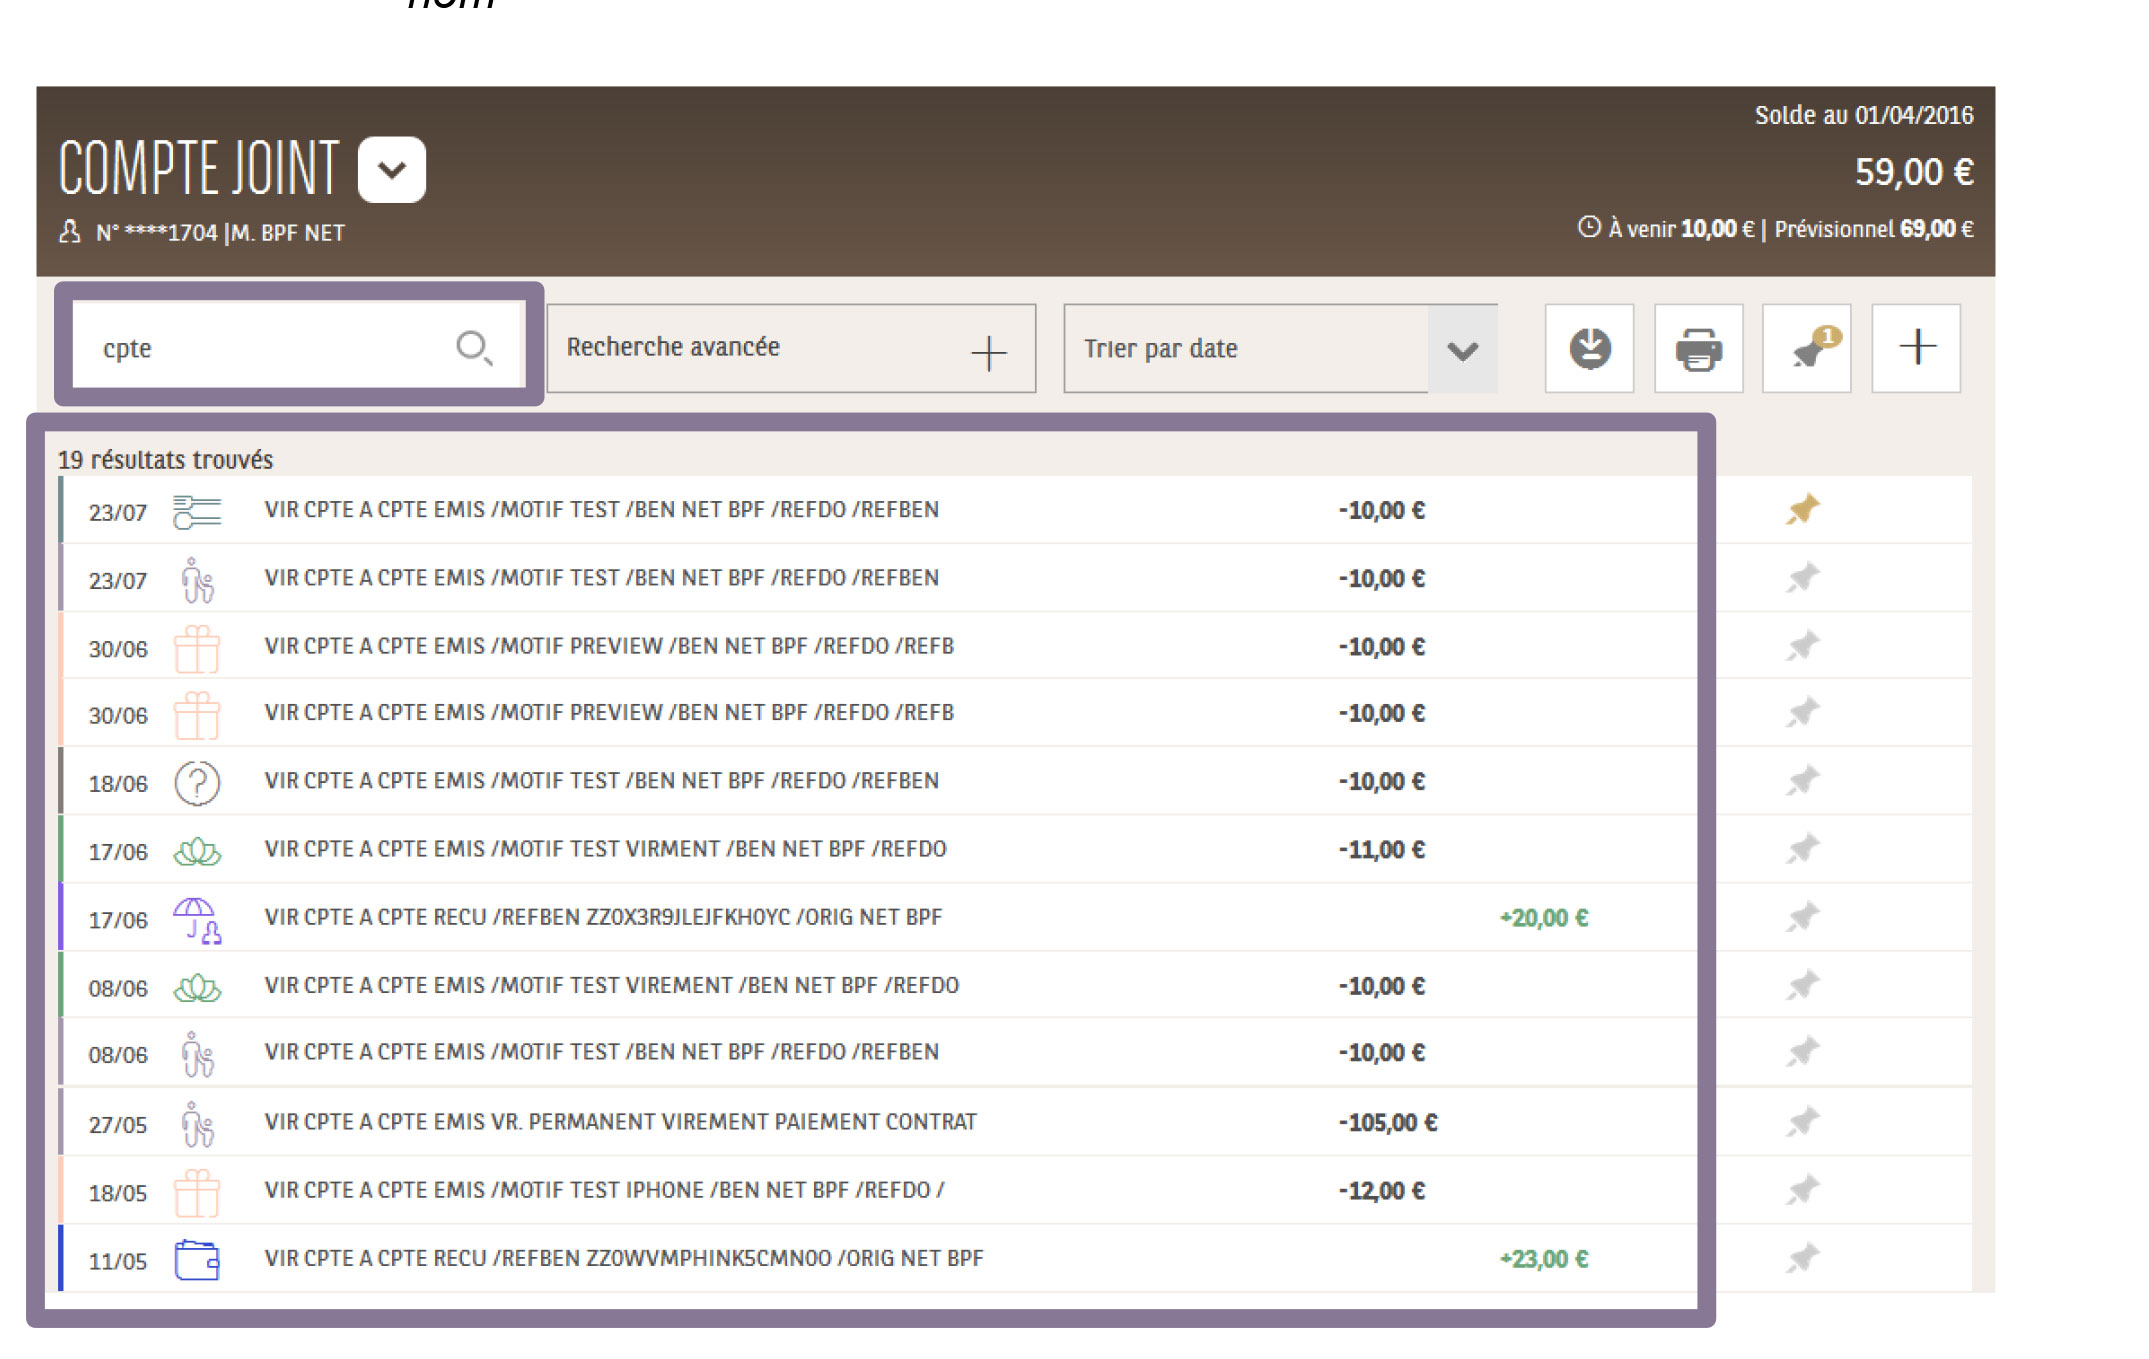Click gift category icon on second 30/06 row

197,715
